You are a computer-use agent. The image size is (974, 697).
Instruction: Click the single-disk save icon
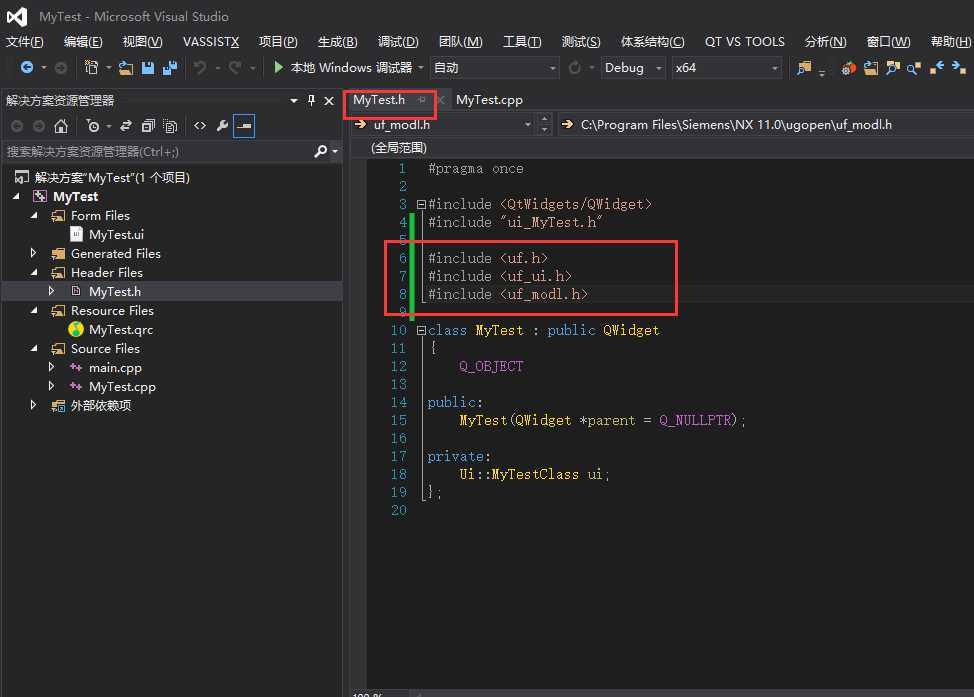148,68
